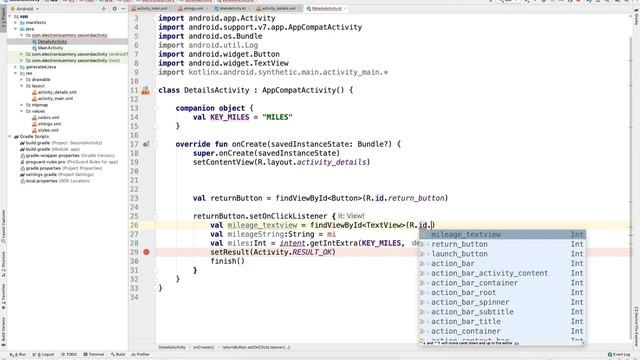Click the override gutter icon on line 17
The width and height of the screenshot is (640, 360).
pos(146,144)
